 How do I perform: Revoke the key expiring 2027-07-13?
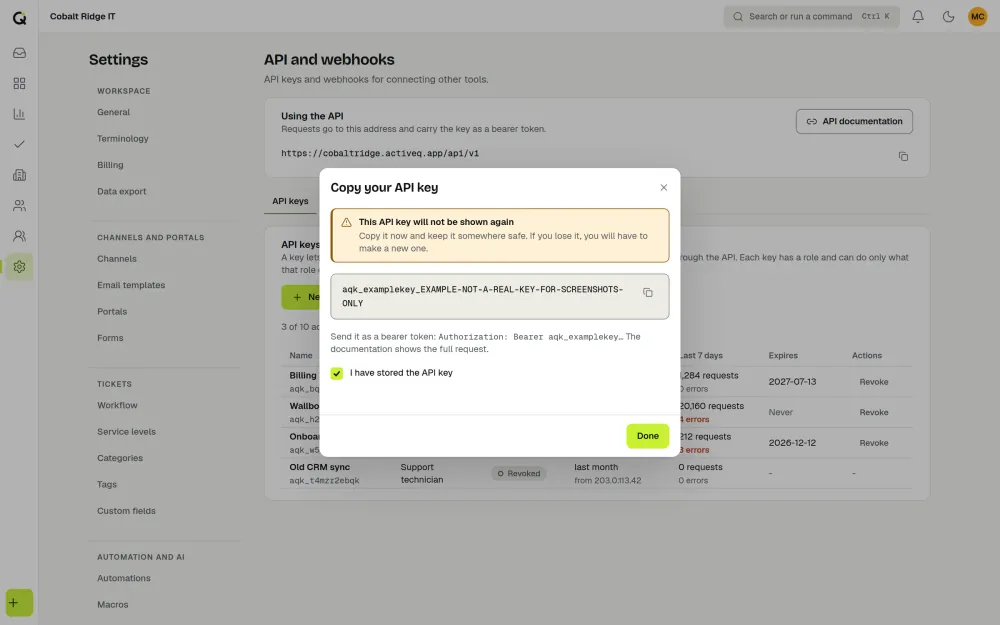(x=873, y=382)
